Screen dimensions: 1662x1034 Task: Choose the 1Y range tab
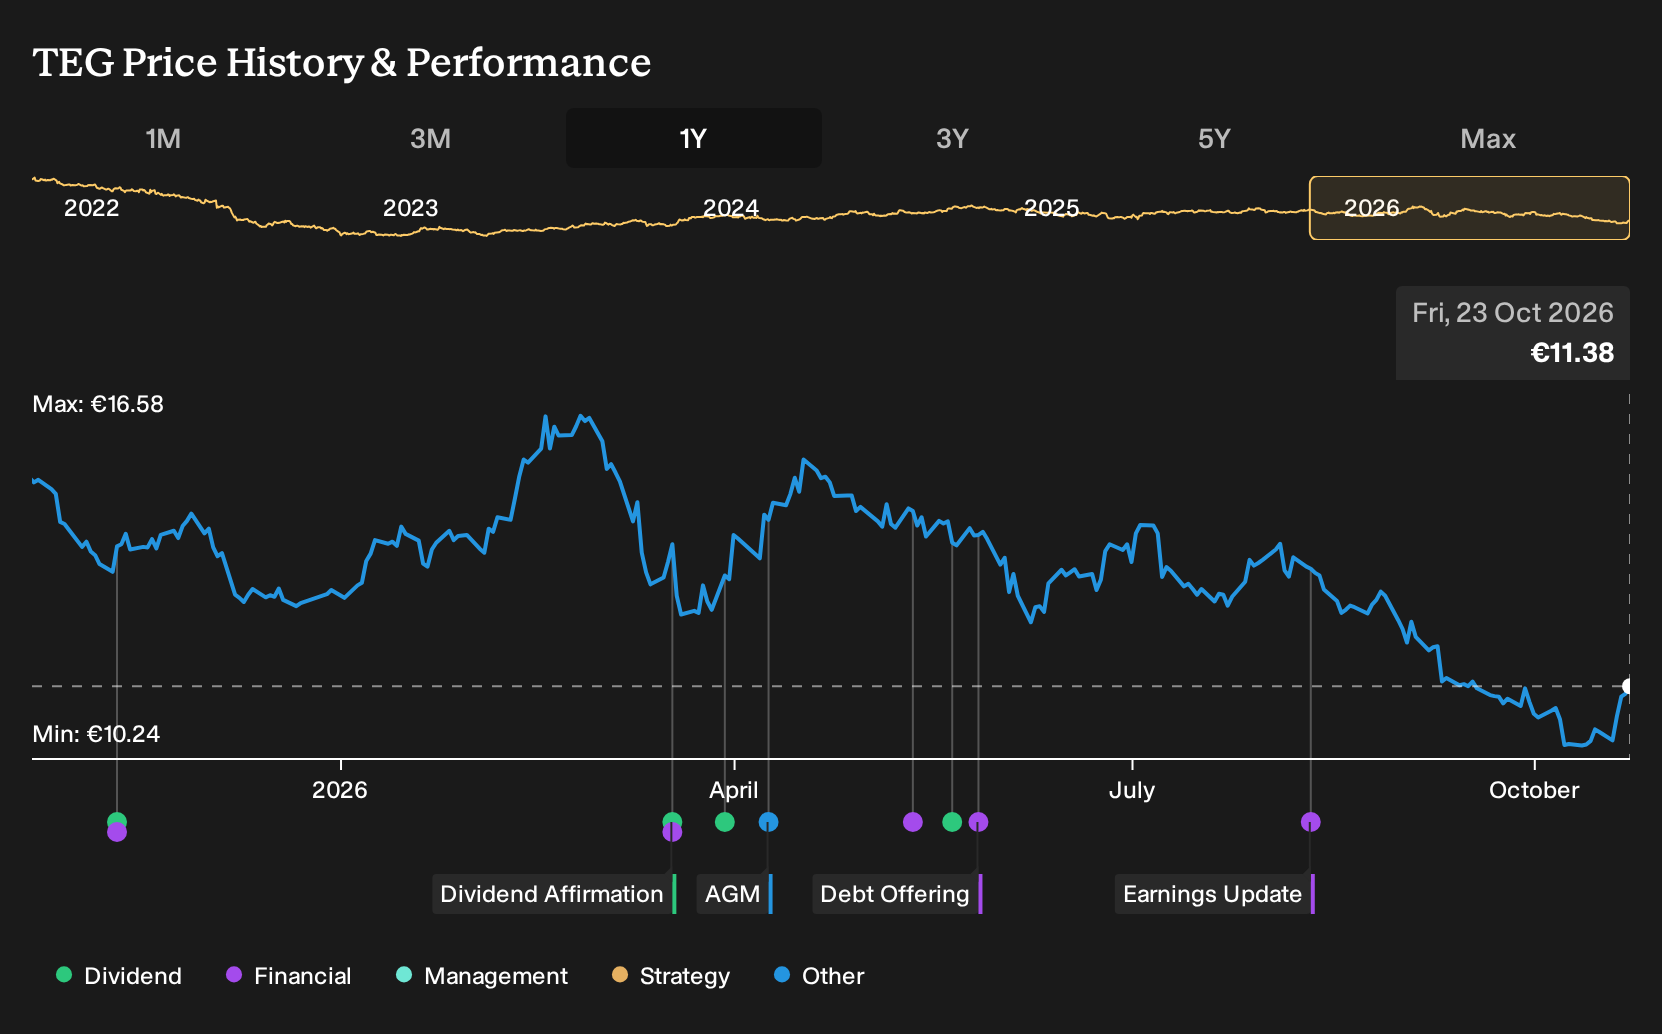pyautogui.click(x=694, y=138)
